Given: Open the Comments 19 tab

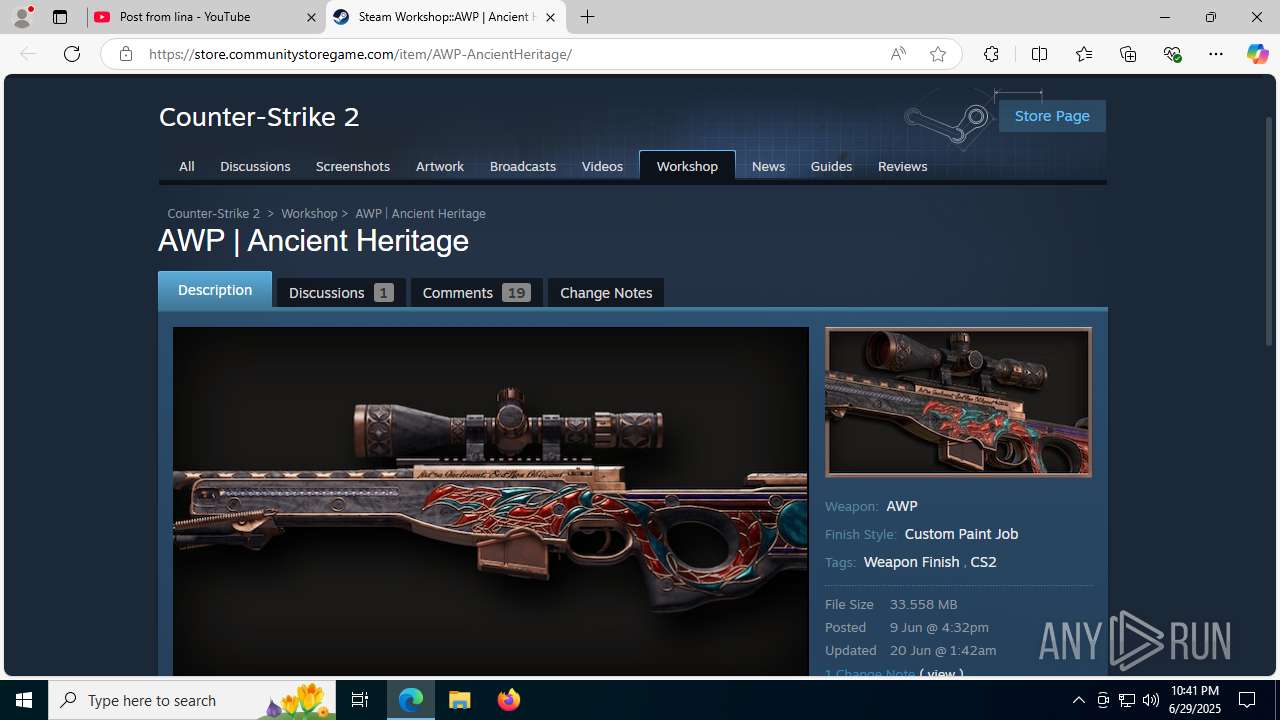Looking at the screenshot, I should pos(476,292).
